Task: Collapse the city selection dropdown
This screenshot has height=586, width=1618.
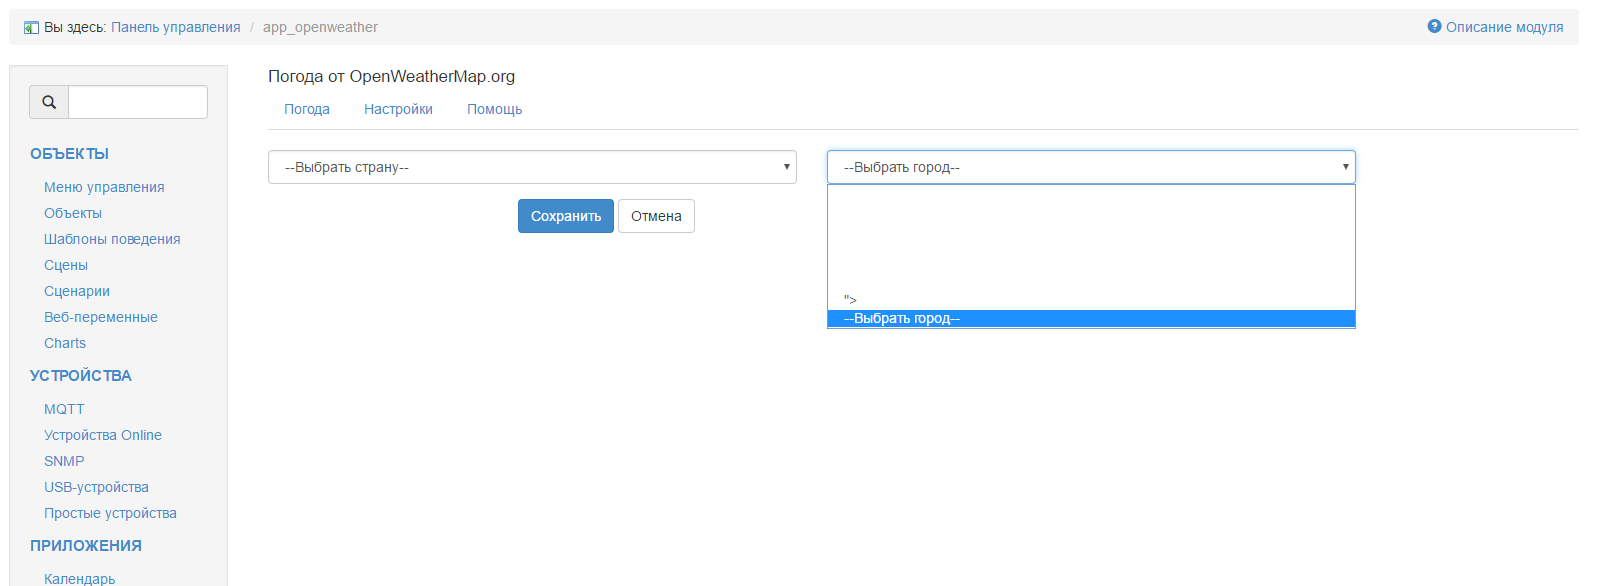Action: click(x=1090, y=167)
